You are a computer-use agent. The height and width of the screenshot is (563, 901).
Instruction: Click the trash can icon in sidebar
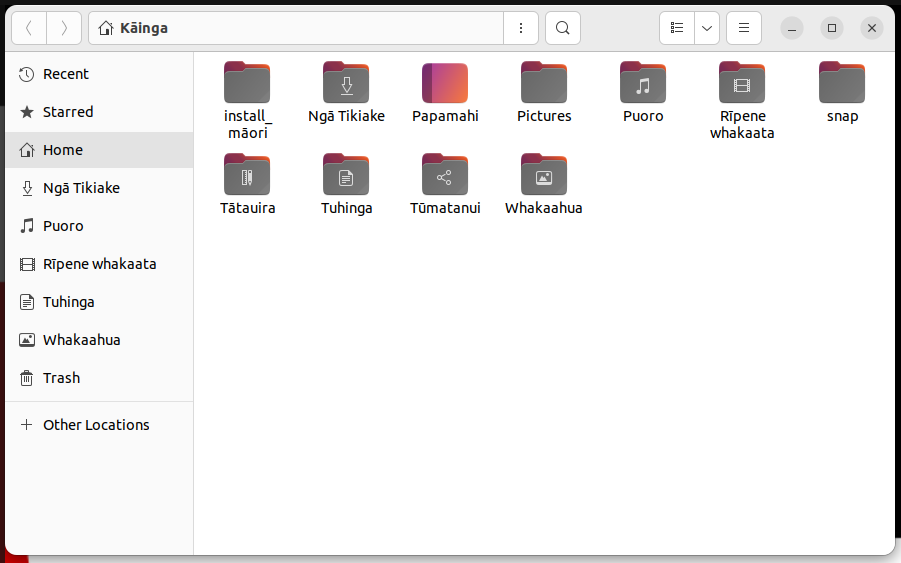26,378
